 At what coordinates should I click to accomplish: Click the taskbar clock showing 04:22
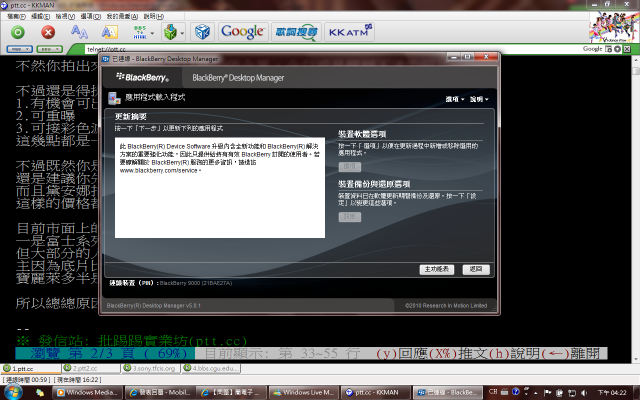[x=612, y=393]
